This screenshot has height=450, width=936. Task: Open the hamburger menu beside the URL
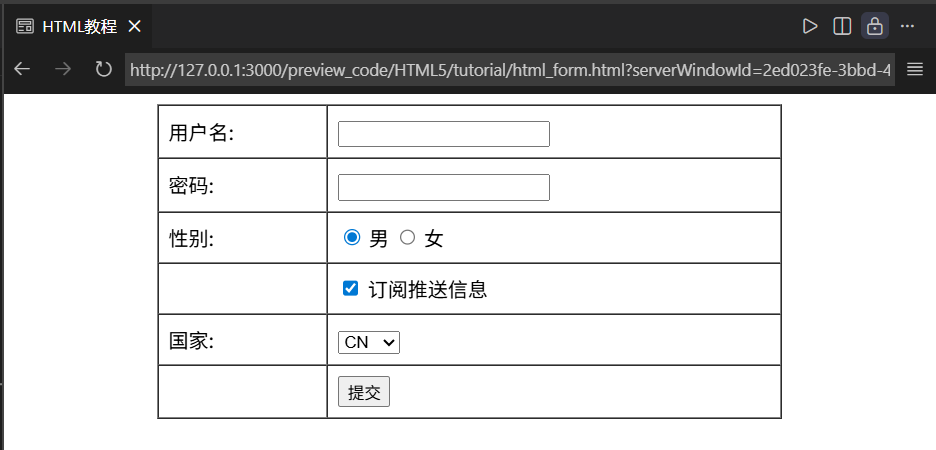click(x=914, y=69)
